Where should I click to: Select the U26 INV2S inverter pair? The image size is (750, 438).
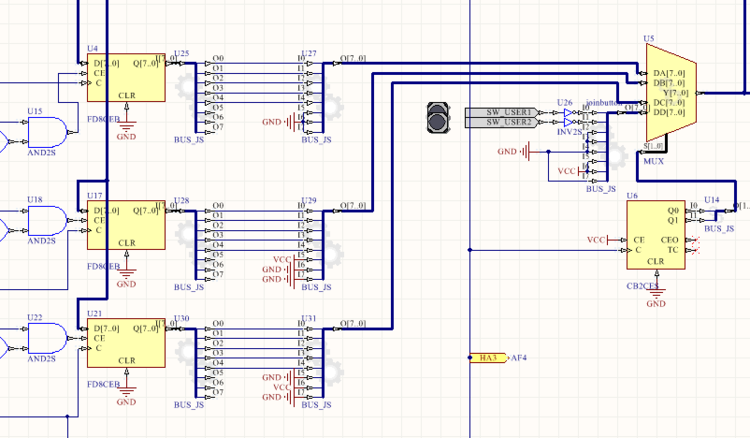(x=570, y=117)
